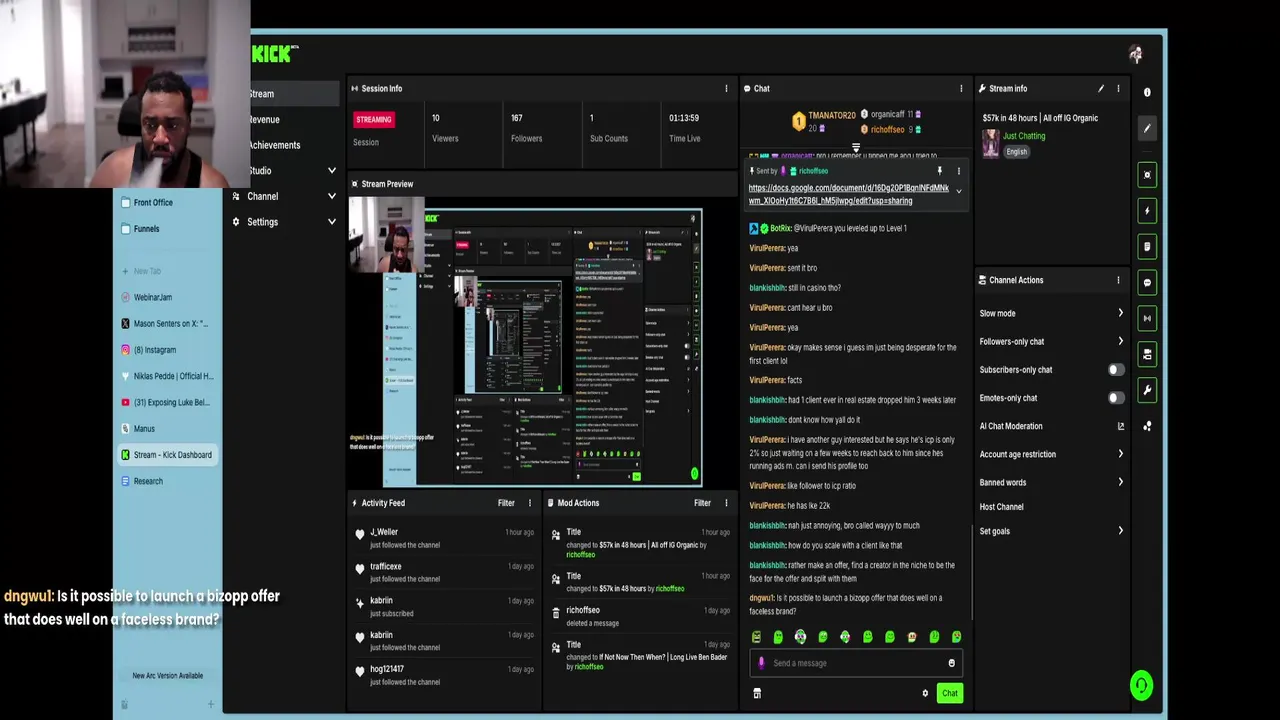The width and height of the screenshot is (1280, 720).
Task: Click the info icon in right toolbar
Action: point(1147,92)
